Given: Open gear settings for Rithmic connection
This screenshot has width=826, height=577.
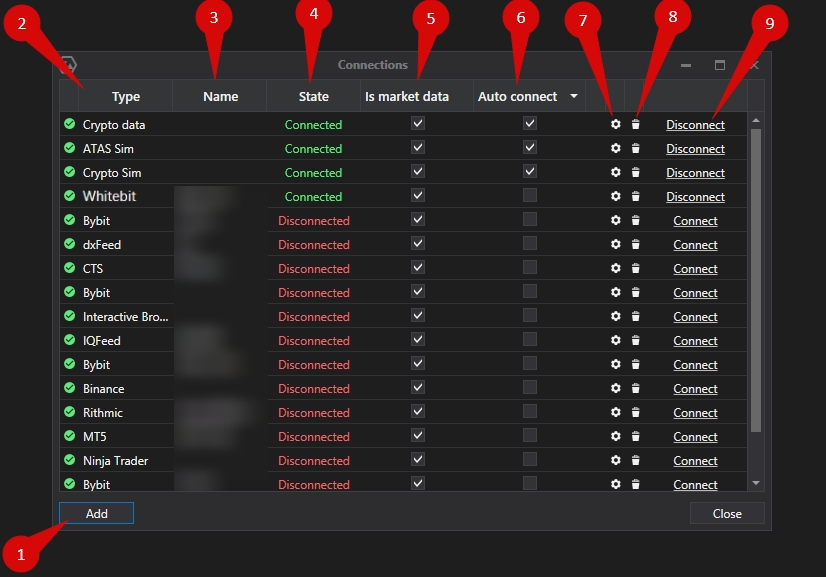Looking at the screenshot, I should coord(615,413).
